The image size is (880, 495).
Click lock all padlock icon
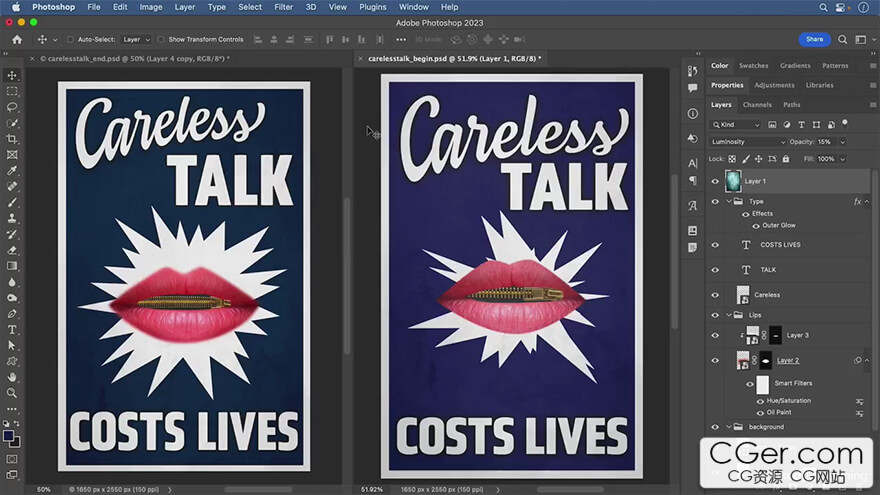point(786,159)
